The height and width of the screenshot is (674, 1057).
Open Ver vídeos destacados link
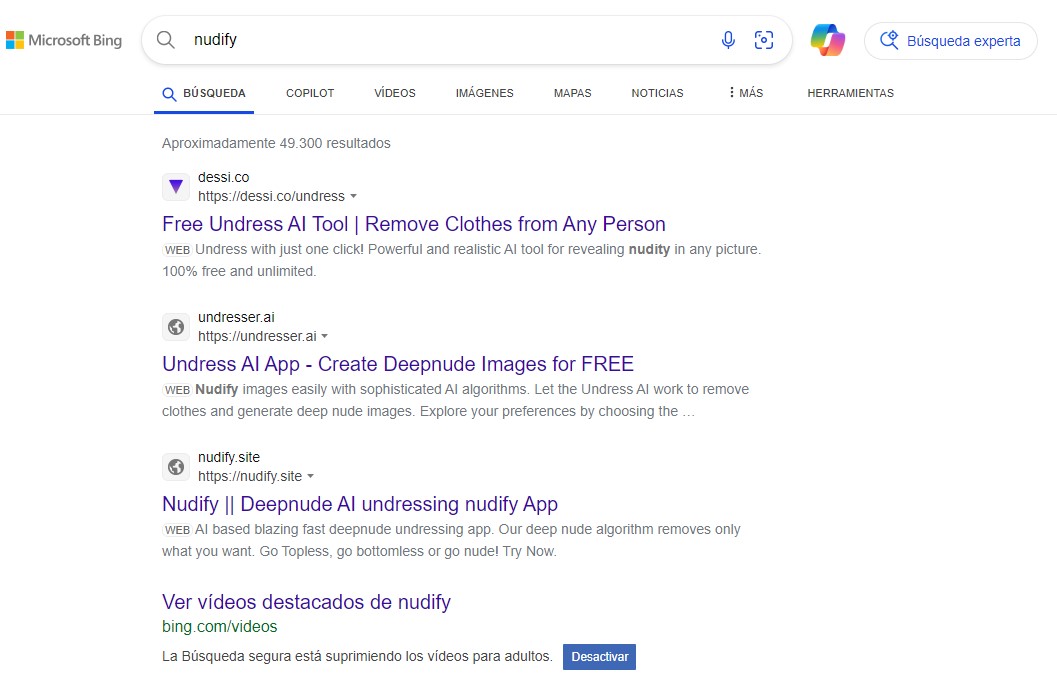tap(306, 602)
